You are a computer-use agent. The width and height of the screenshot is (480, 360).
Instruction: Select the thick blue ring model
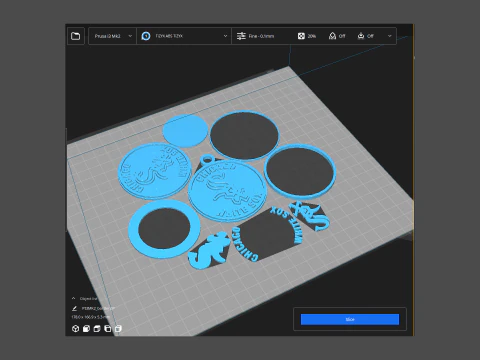tap(164, 229)
